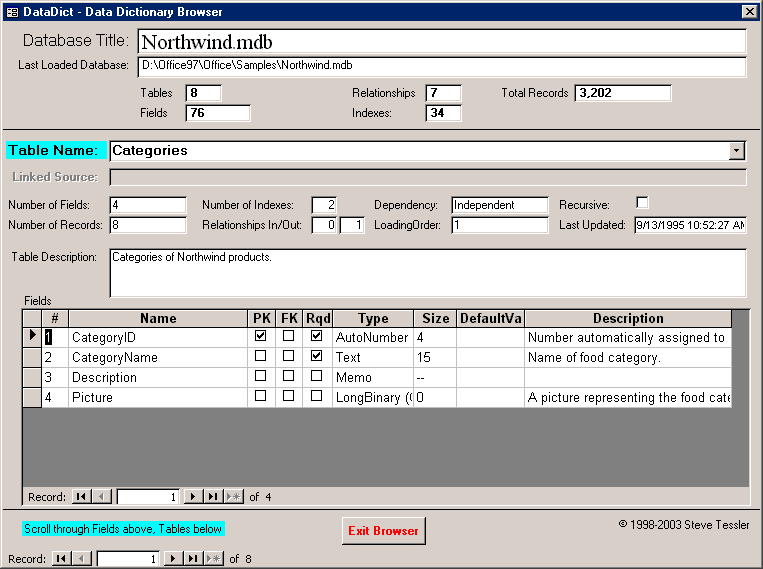
Task: Toggle FK checkbox for CategoryID
Action: click(289, 335)
